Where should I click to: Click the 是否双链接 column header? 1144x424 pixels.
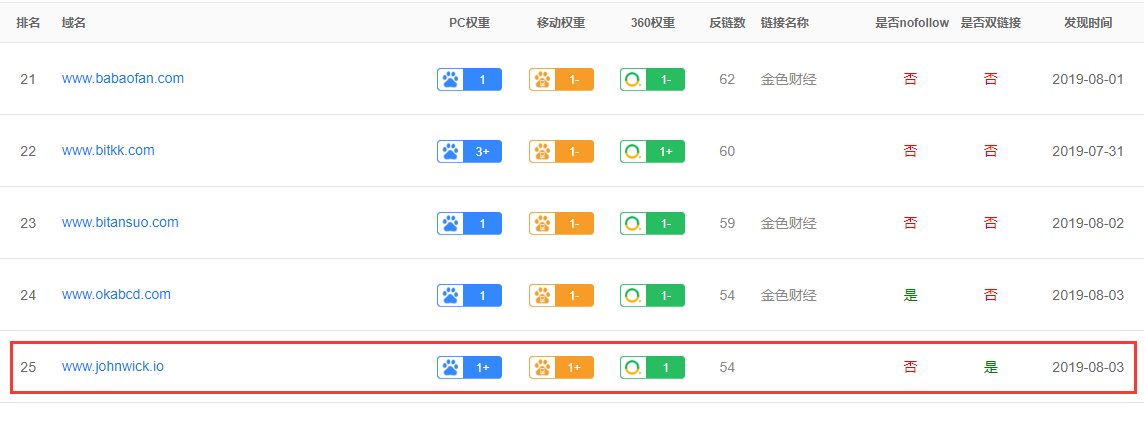991,23
